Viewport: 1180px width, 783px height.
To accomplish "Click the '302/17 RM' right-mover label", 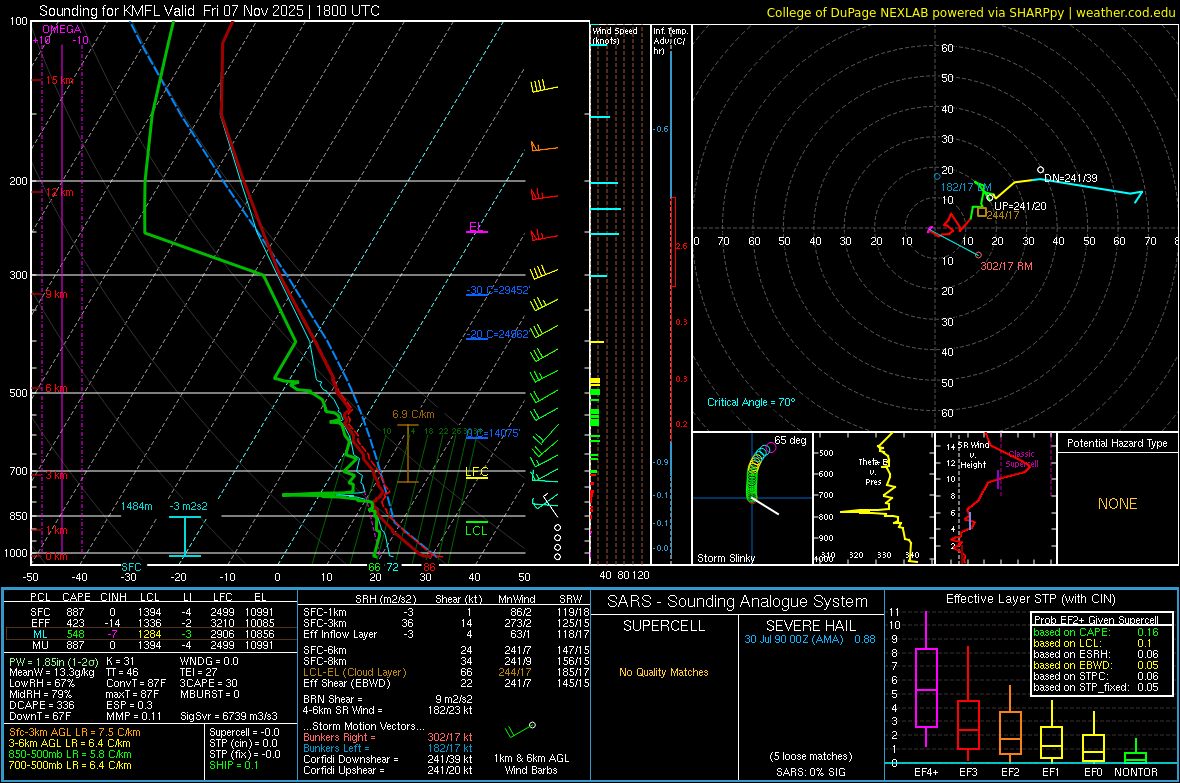I will pos(1006,267).
